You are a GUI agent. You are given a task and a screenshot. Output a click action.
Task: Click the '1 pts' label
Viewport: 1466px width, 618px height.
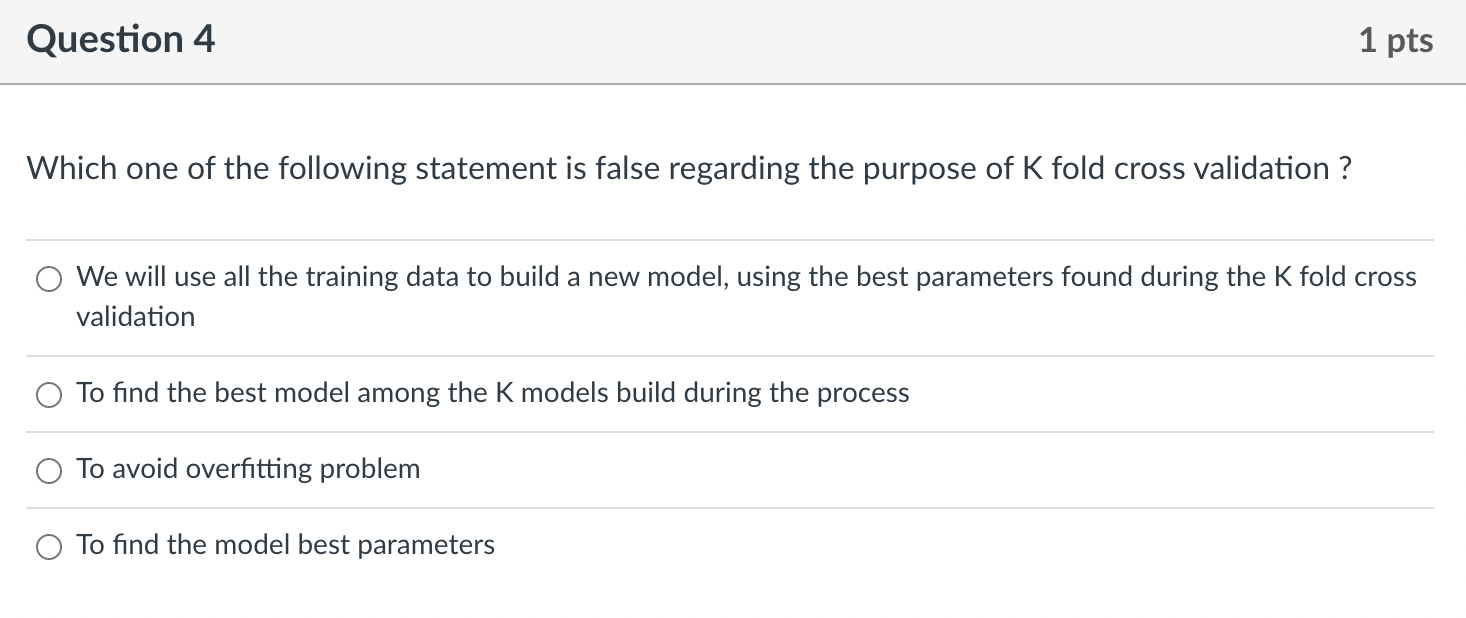tap(1397, 39)
